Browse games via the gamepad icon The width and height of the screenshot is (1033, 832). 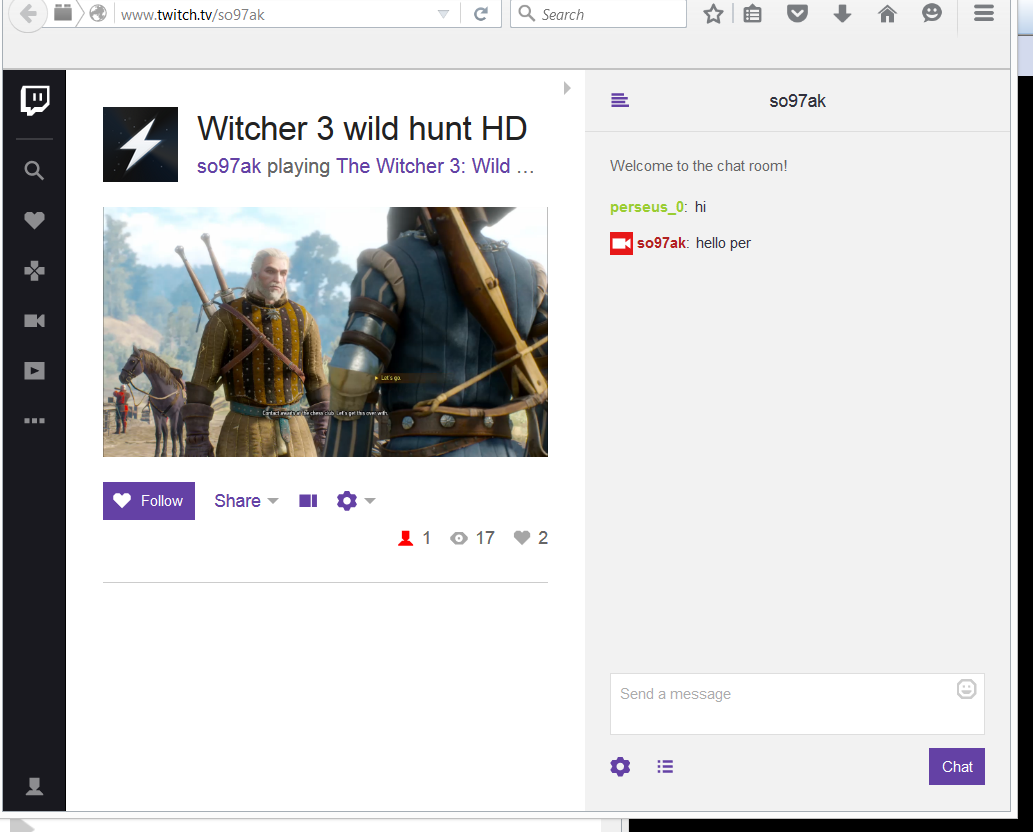pyautogui.click(x=34, y=271)
